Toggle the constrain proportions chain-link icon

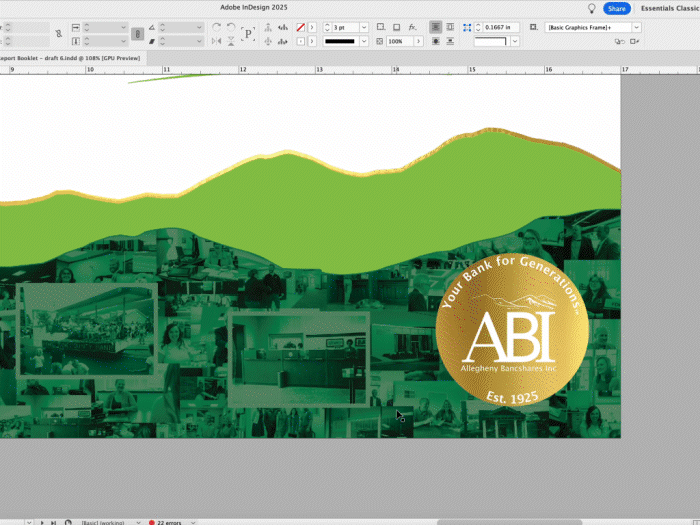click(x=138, y=34)
